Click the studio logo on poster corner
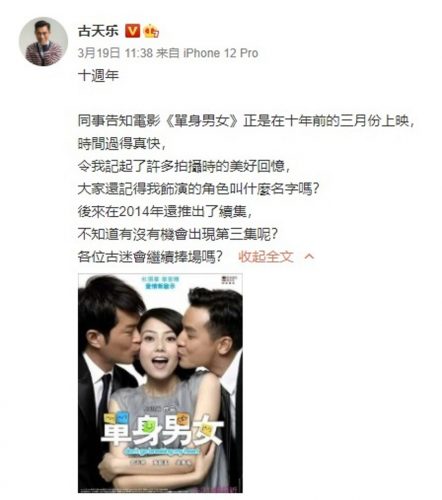The height and width of the screenshot is (500, 442). [229, 279]
